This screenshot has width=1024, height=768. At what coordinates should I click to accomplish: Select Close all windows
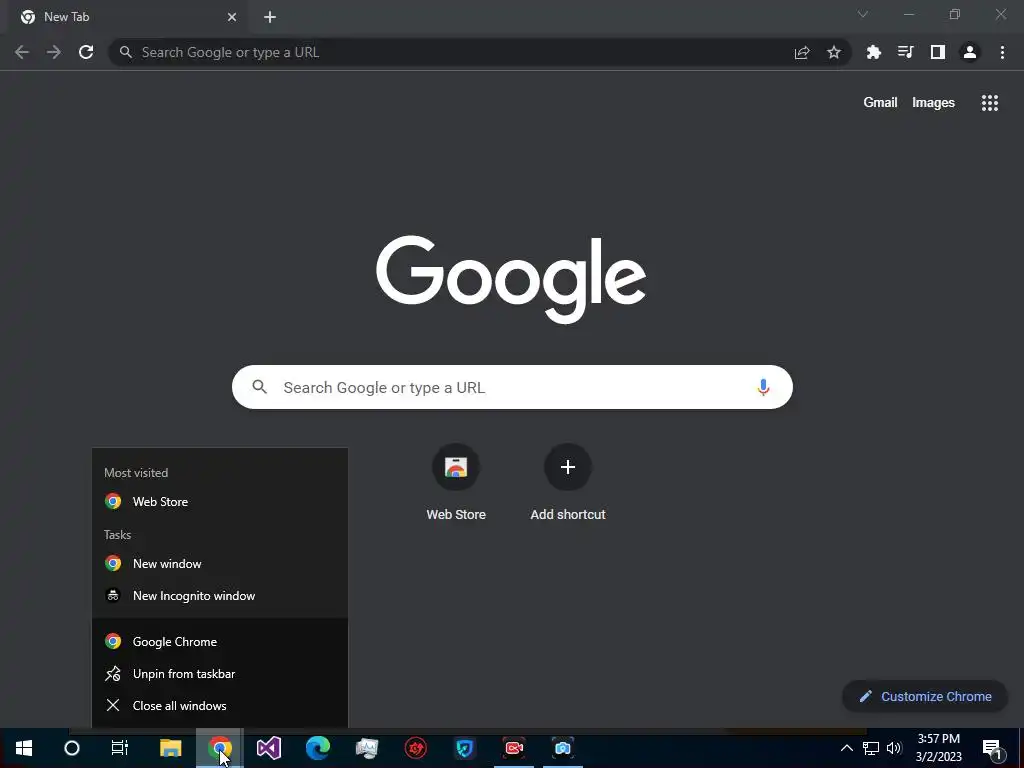coord(219,705)
